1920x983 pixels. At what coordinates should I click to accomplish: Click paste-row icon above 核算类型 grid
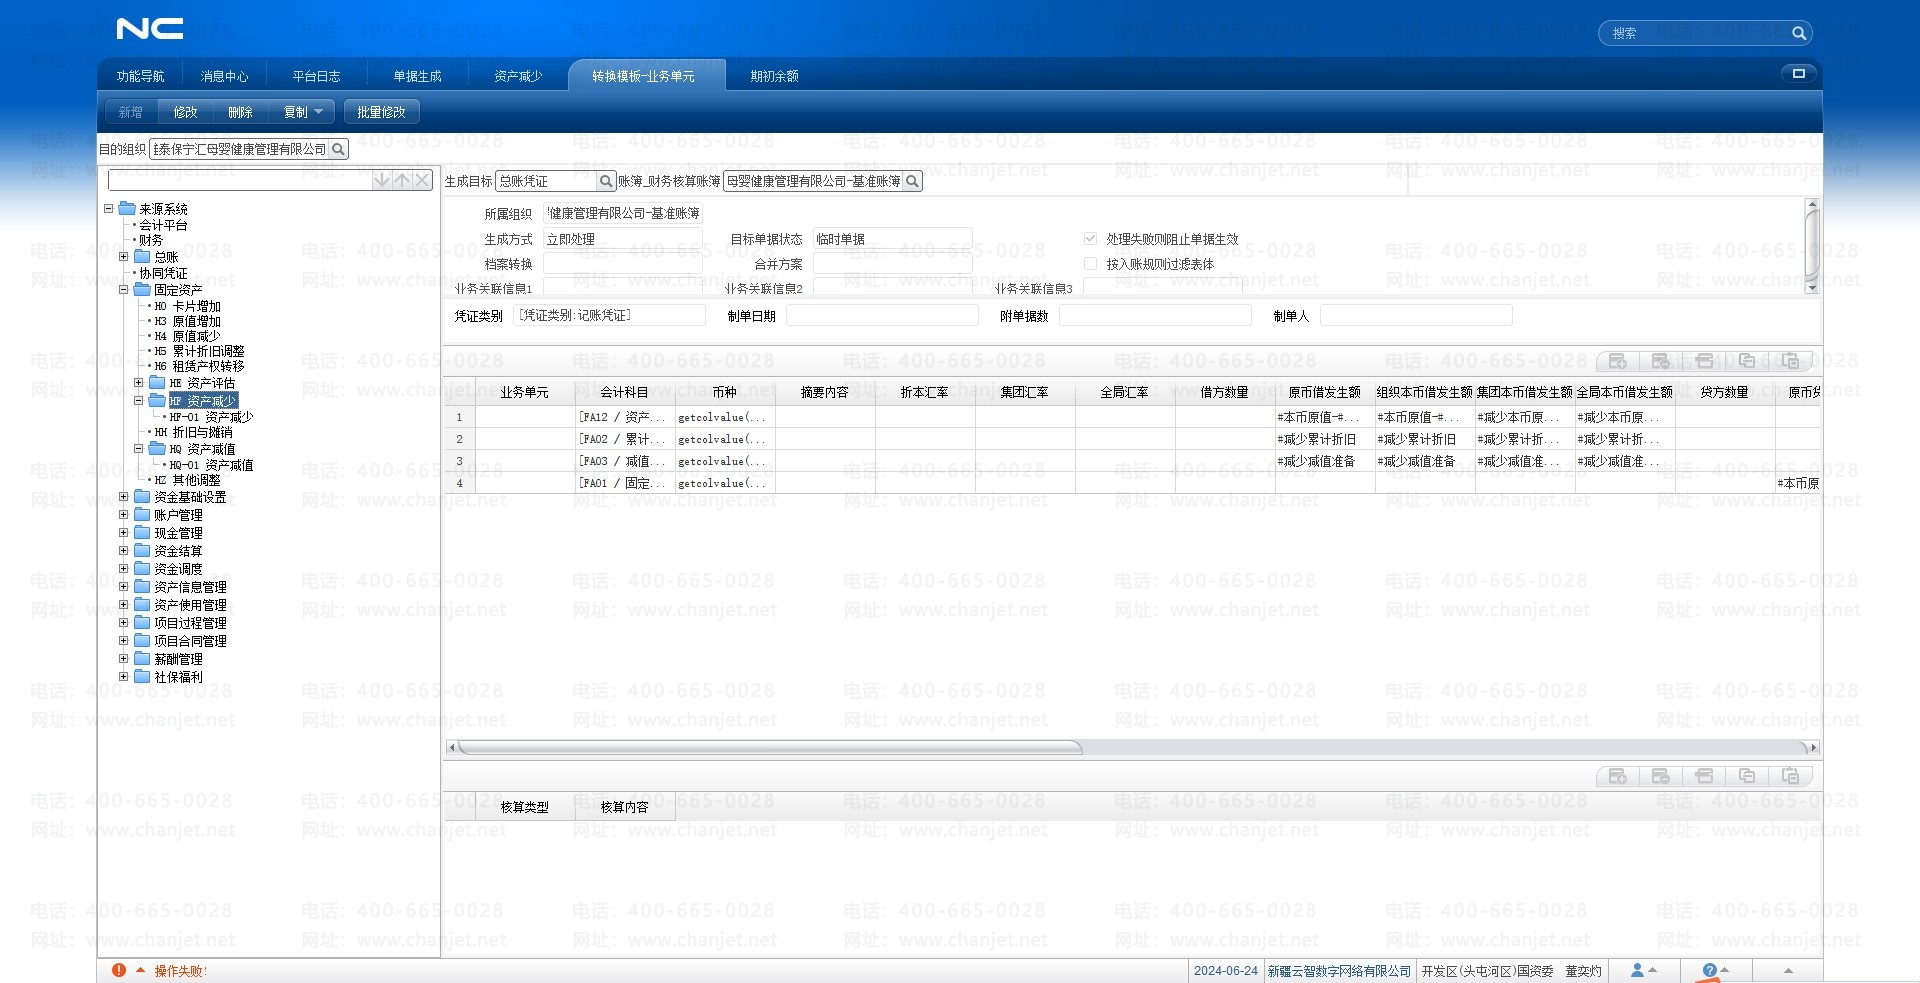point(1791,776)
